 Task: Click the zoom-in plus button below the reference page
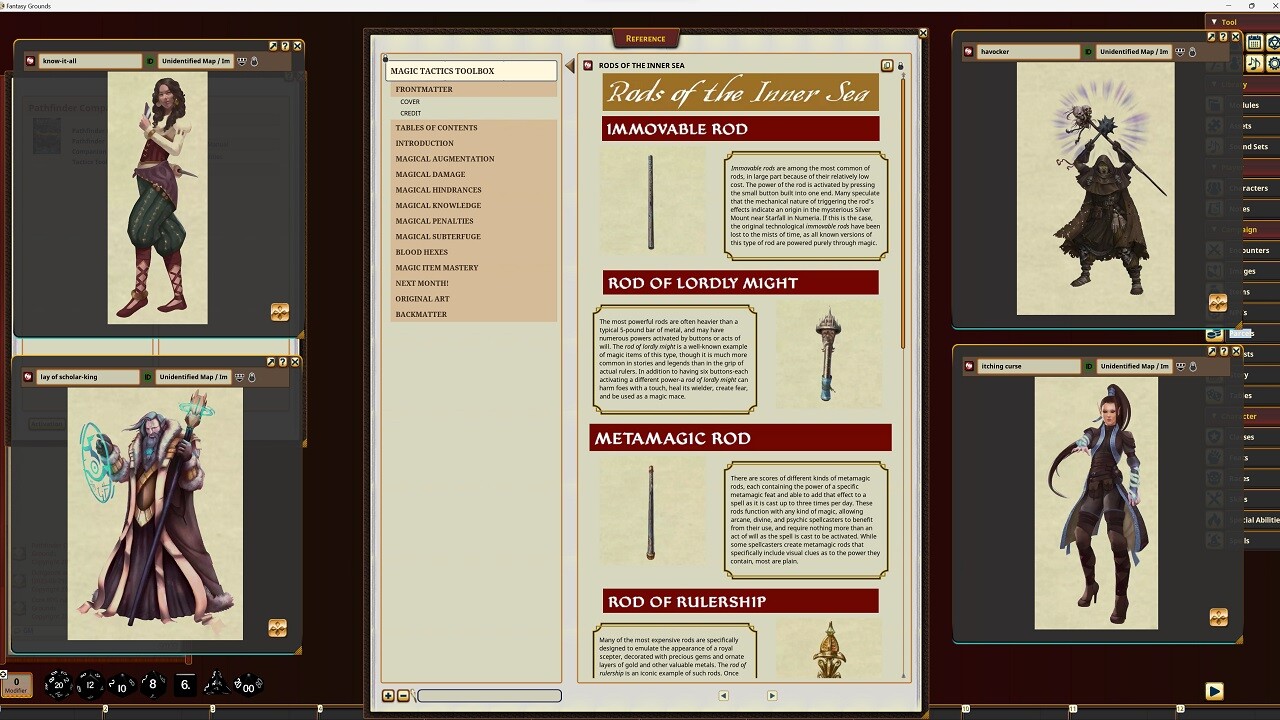[388, 695]
